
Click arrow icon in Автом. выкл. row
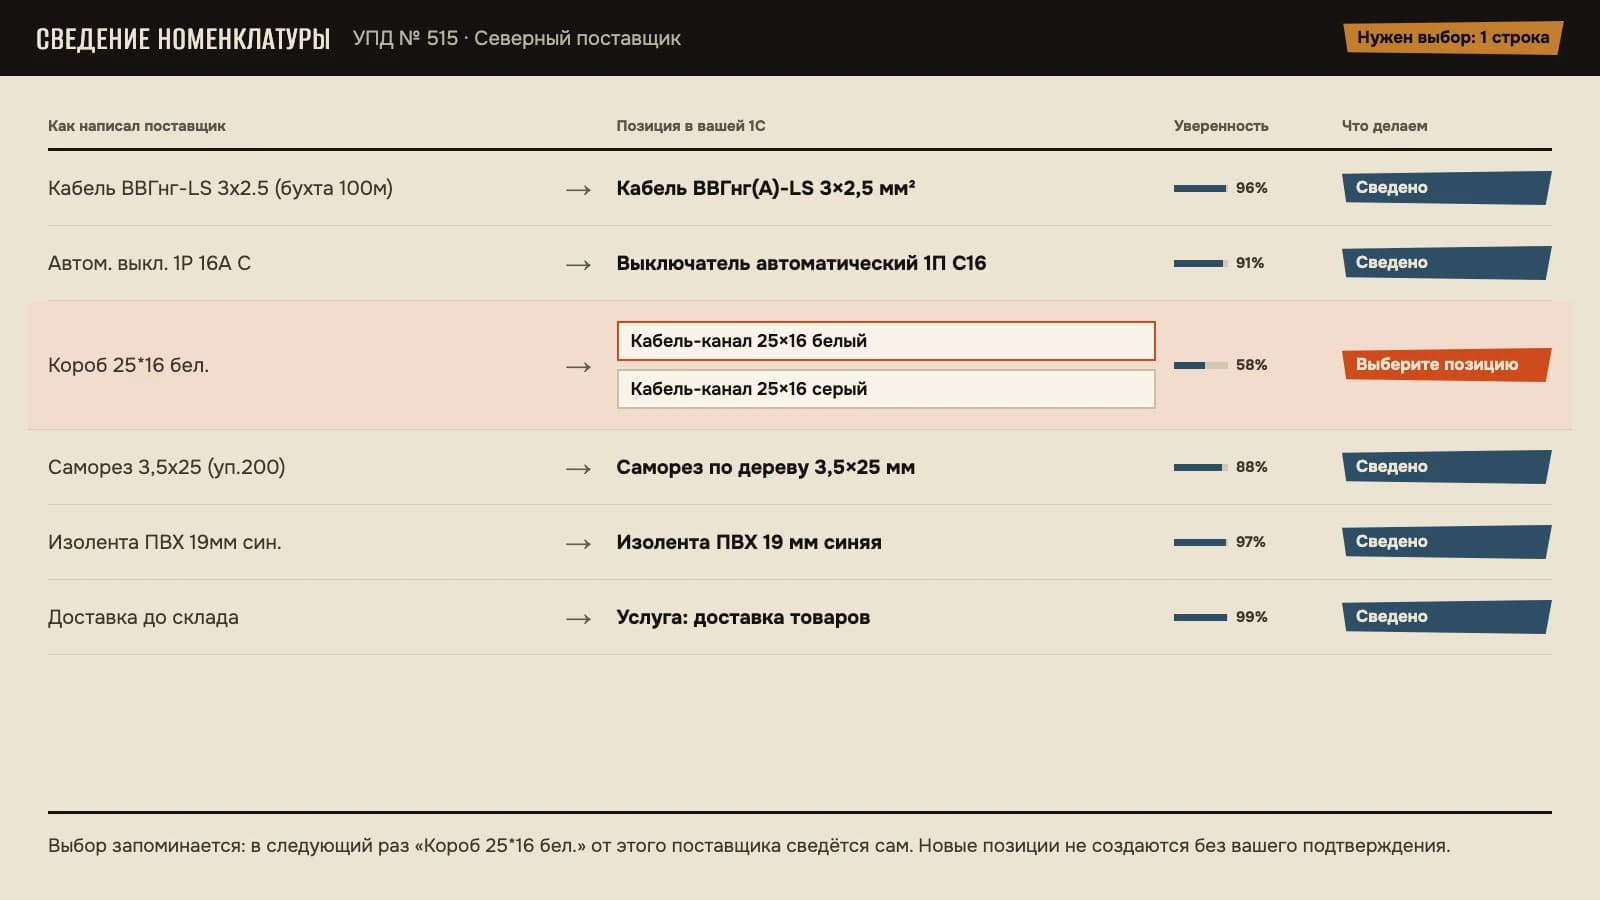point(578,265)
